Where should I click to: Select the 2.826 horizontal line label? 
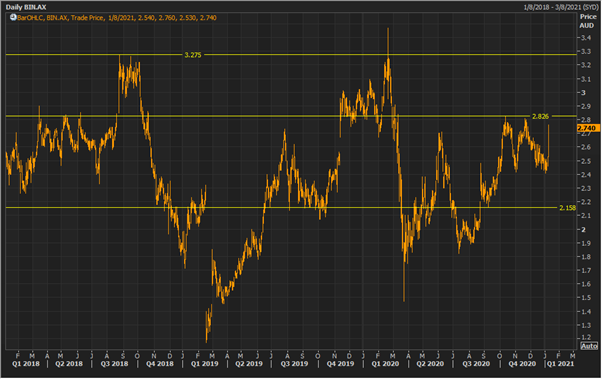540,116
